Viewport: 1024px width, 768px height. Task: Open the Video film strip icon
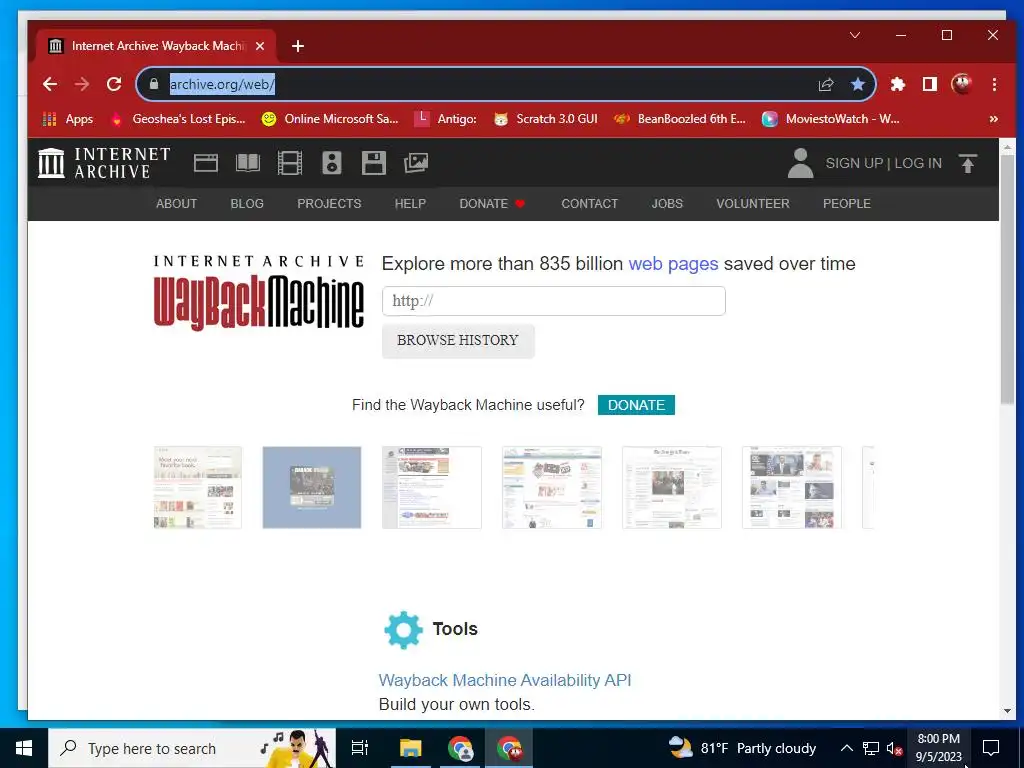(290, 163)
